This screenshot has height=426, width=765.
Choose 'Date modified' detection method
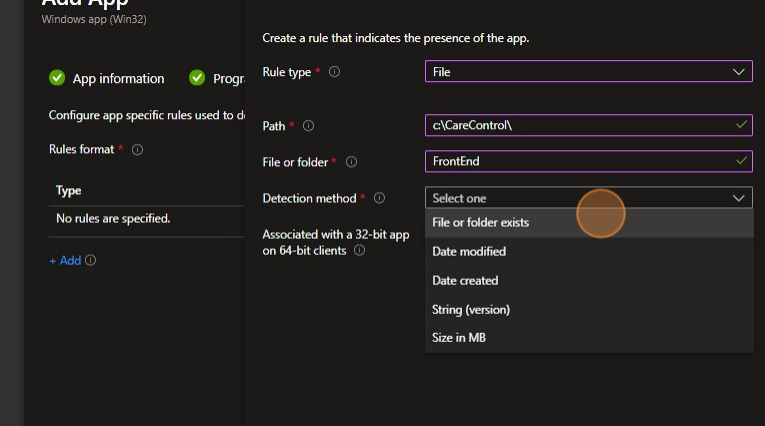469,251
